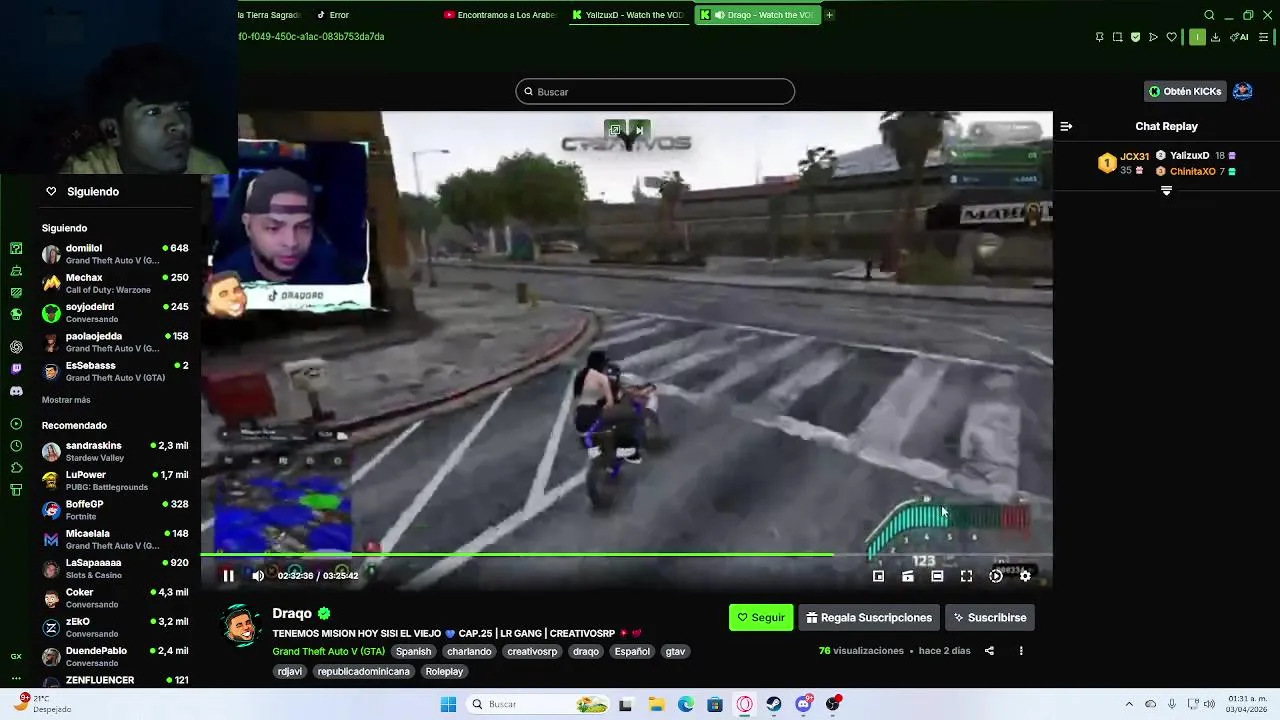Open Twitch in the browser sidebar
The image size is (1280, 720).
[x=16, y=369]
